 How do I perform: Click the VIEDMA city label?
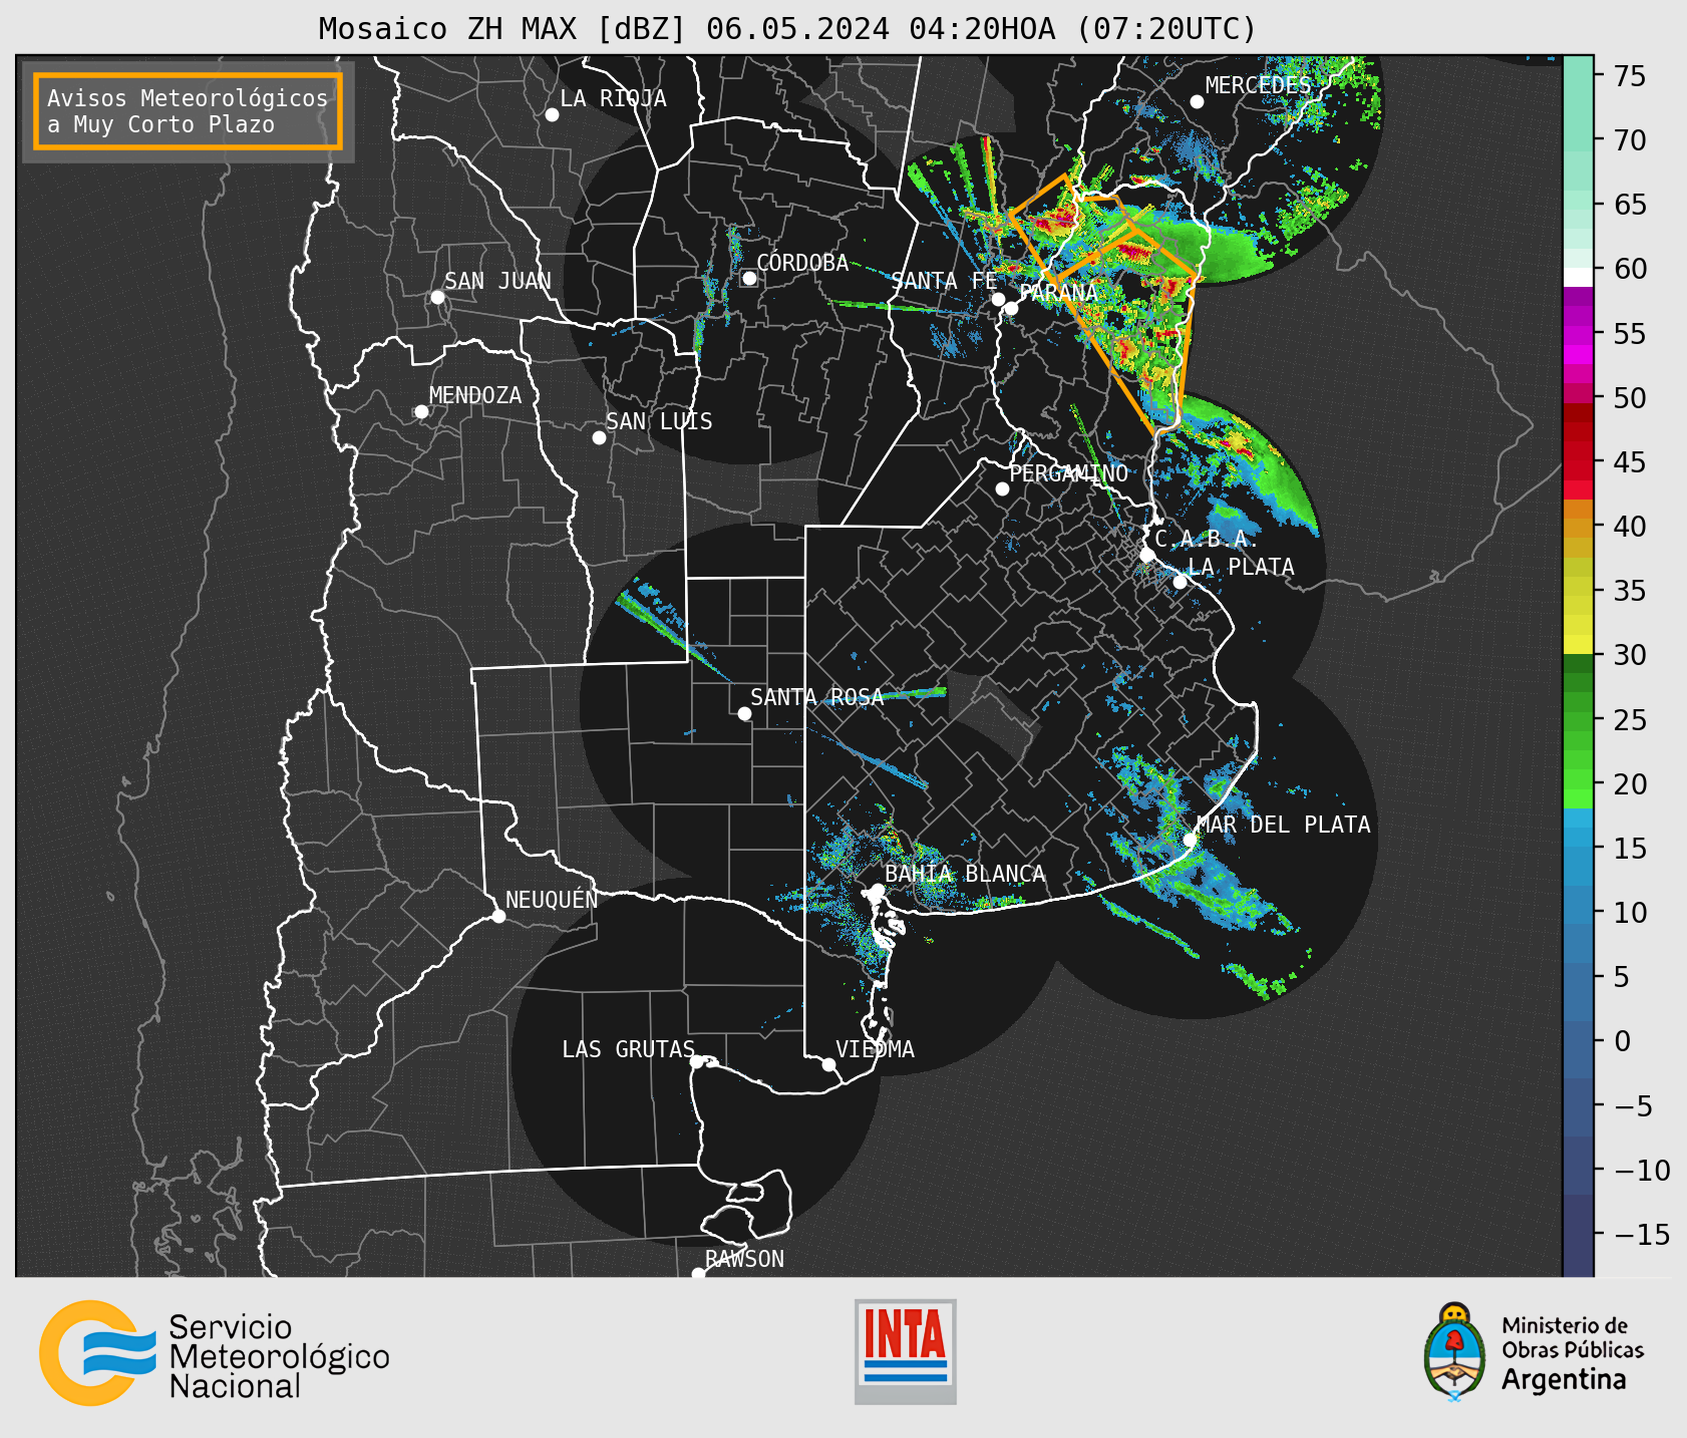(875, 1049)
